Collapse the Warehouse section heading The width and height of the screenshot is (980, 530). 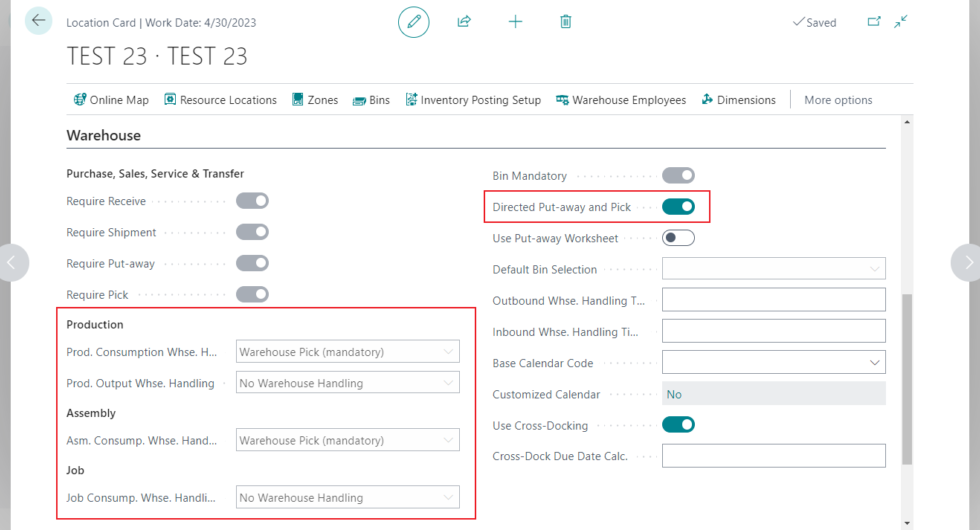point(104,136)
